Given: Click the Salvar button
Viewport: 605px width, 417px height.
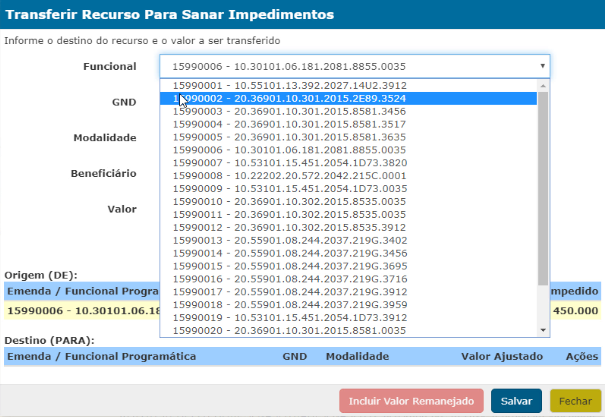Looking at the screenshot, I should tap(515, 401).
